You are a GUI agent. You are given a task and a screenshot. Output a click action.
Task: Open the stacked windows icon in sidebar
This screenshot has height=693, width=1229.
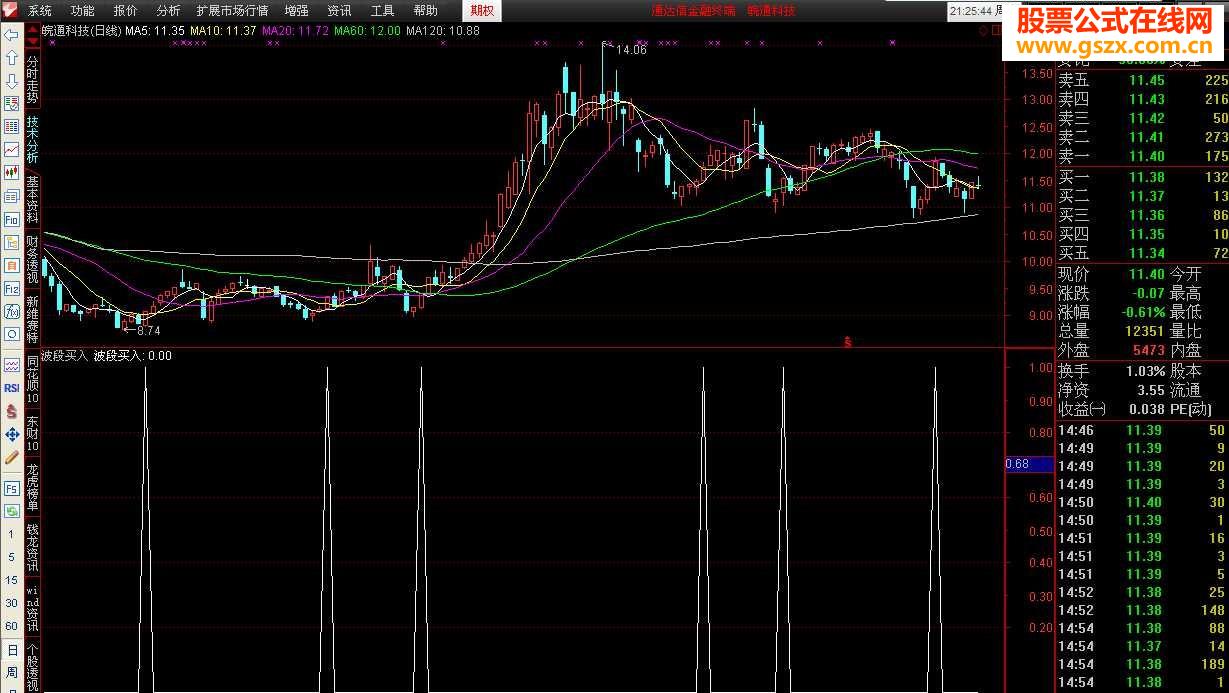coord(12,196)
